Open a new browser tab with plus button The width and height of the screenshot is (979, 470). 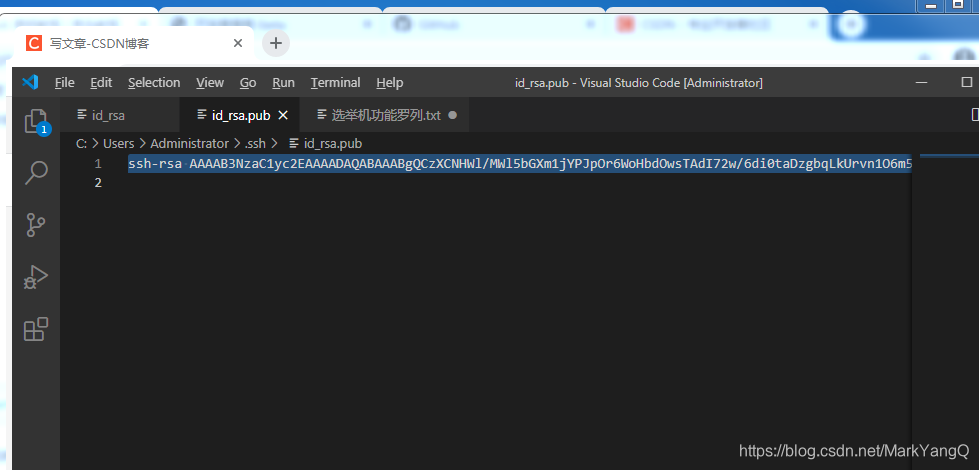[276, 44]
